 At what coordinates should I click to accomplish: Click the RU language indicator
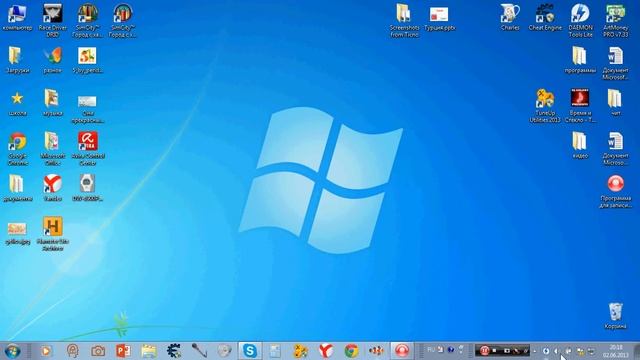pyautogui.click(x=431, y=350)
